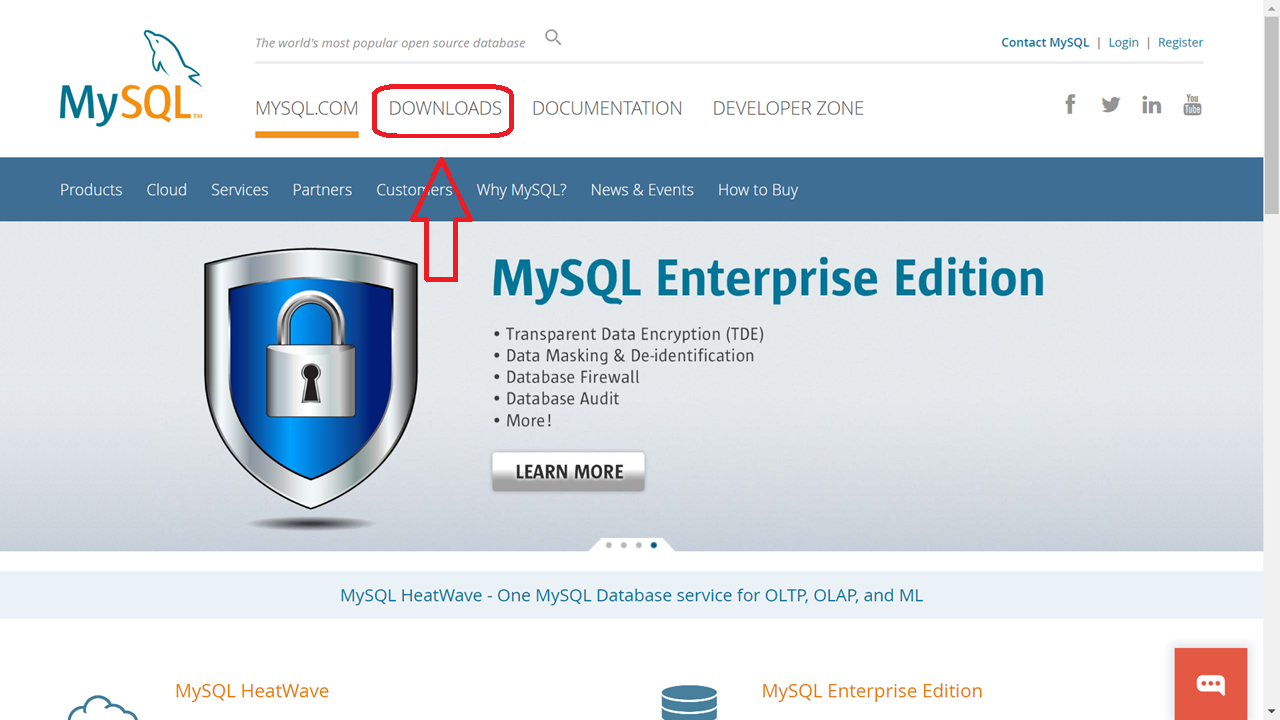Screen dimensions: 1280x720
Task: Open the How to Buy menu
Action: pyautogui.click(x=758, y=189)
